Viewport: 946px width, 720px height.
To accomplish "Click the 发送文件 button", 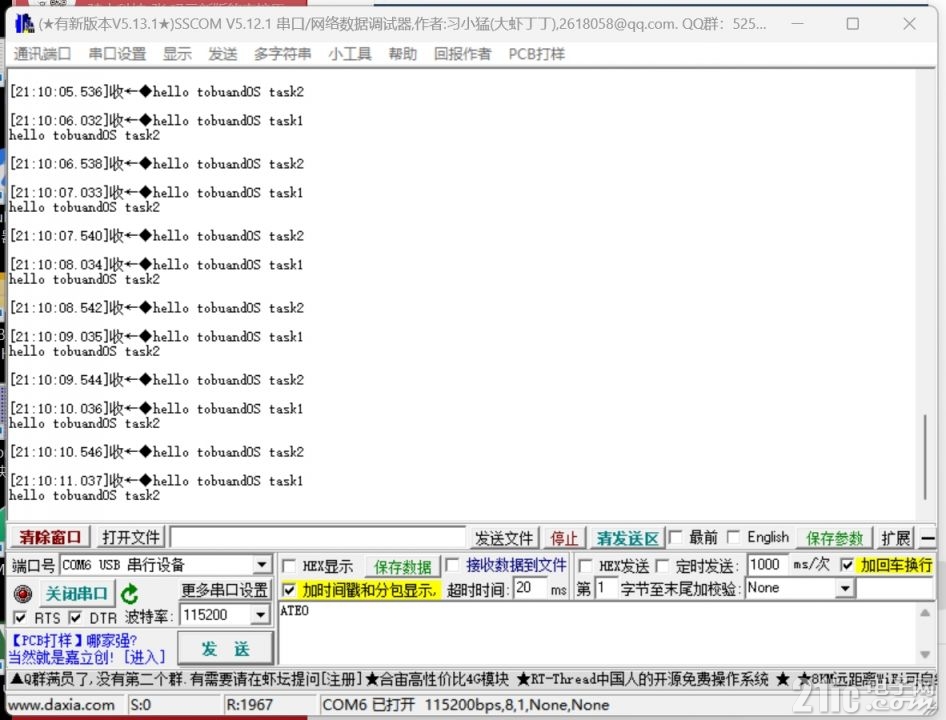I will tap(504, 537).
